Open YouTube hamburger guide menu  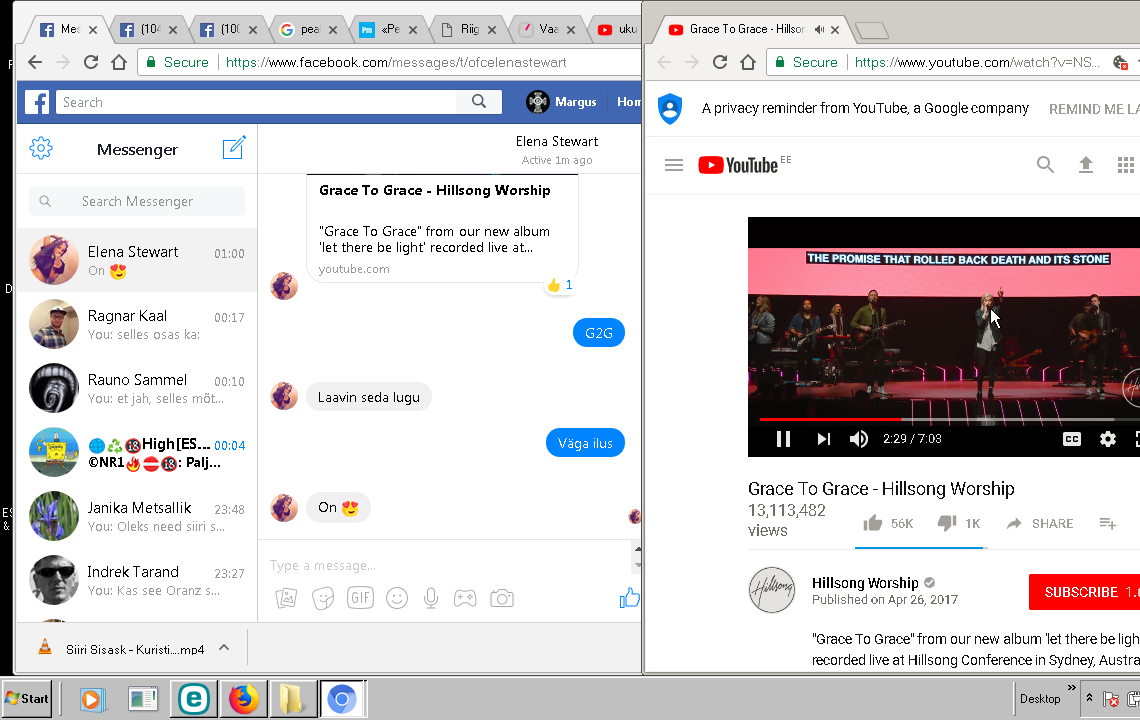coord(674,165)
